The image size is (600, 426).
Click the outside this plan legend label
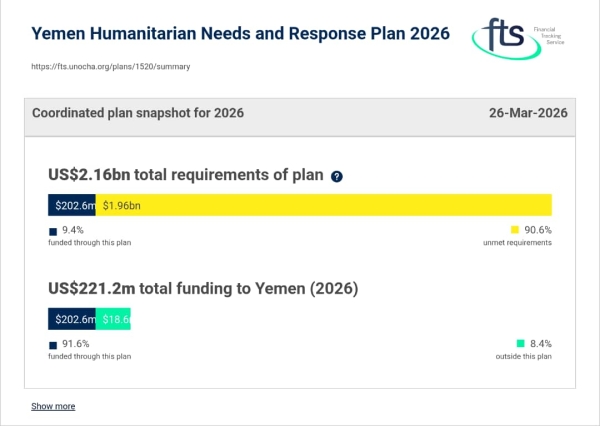524,356
